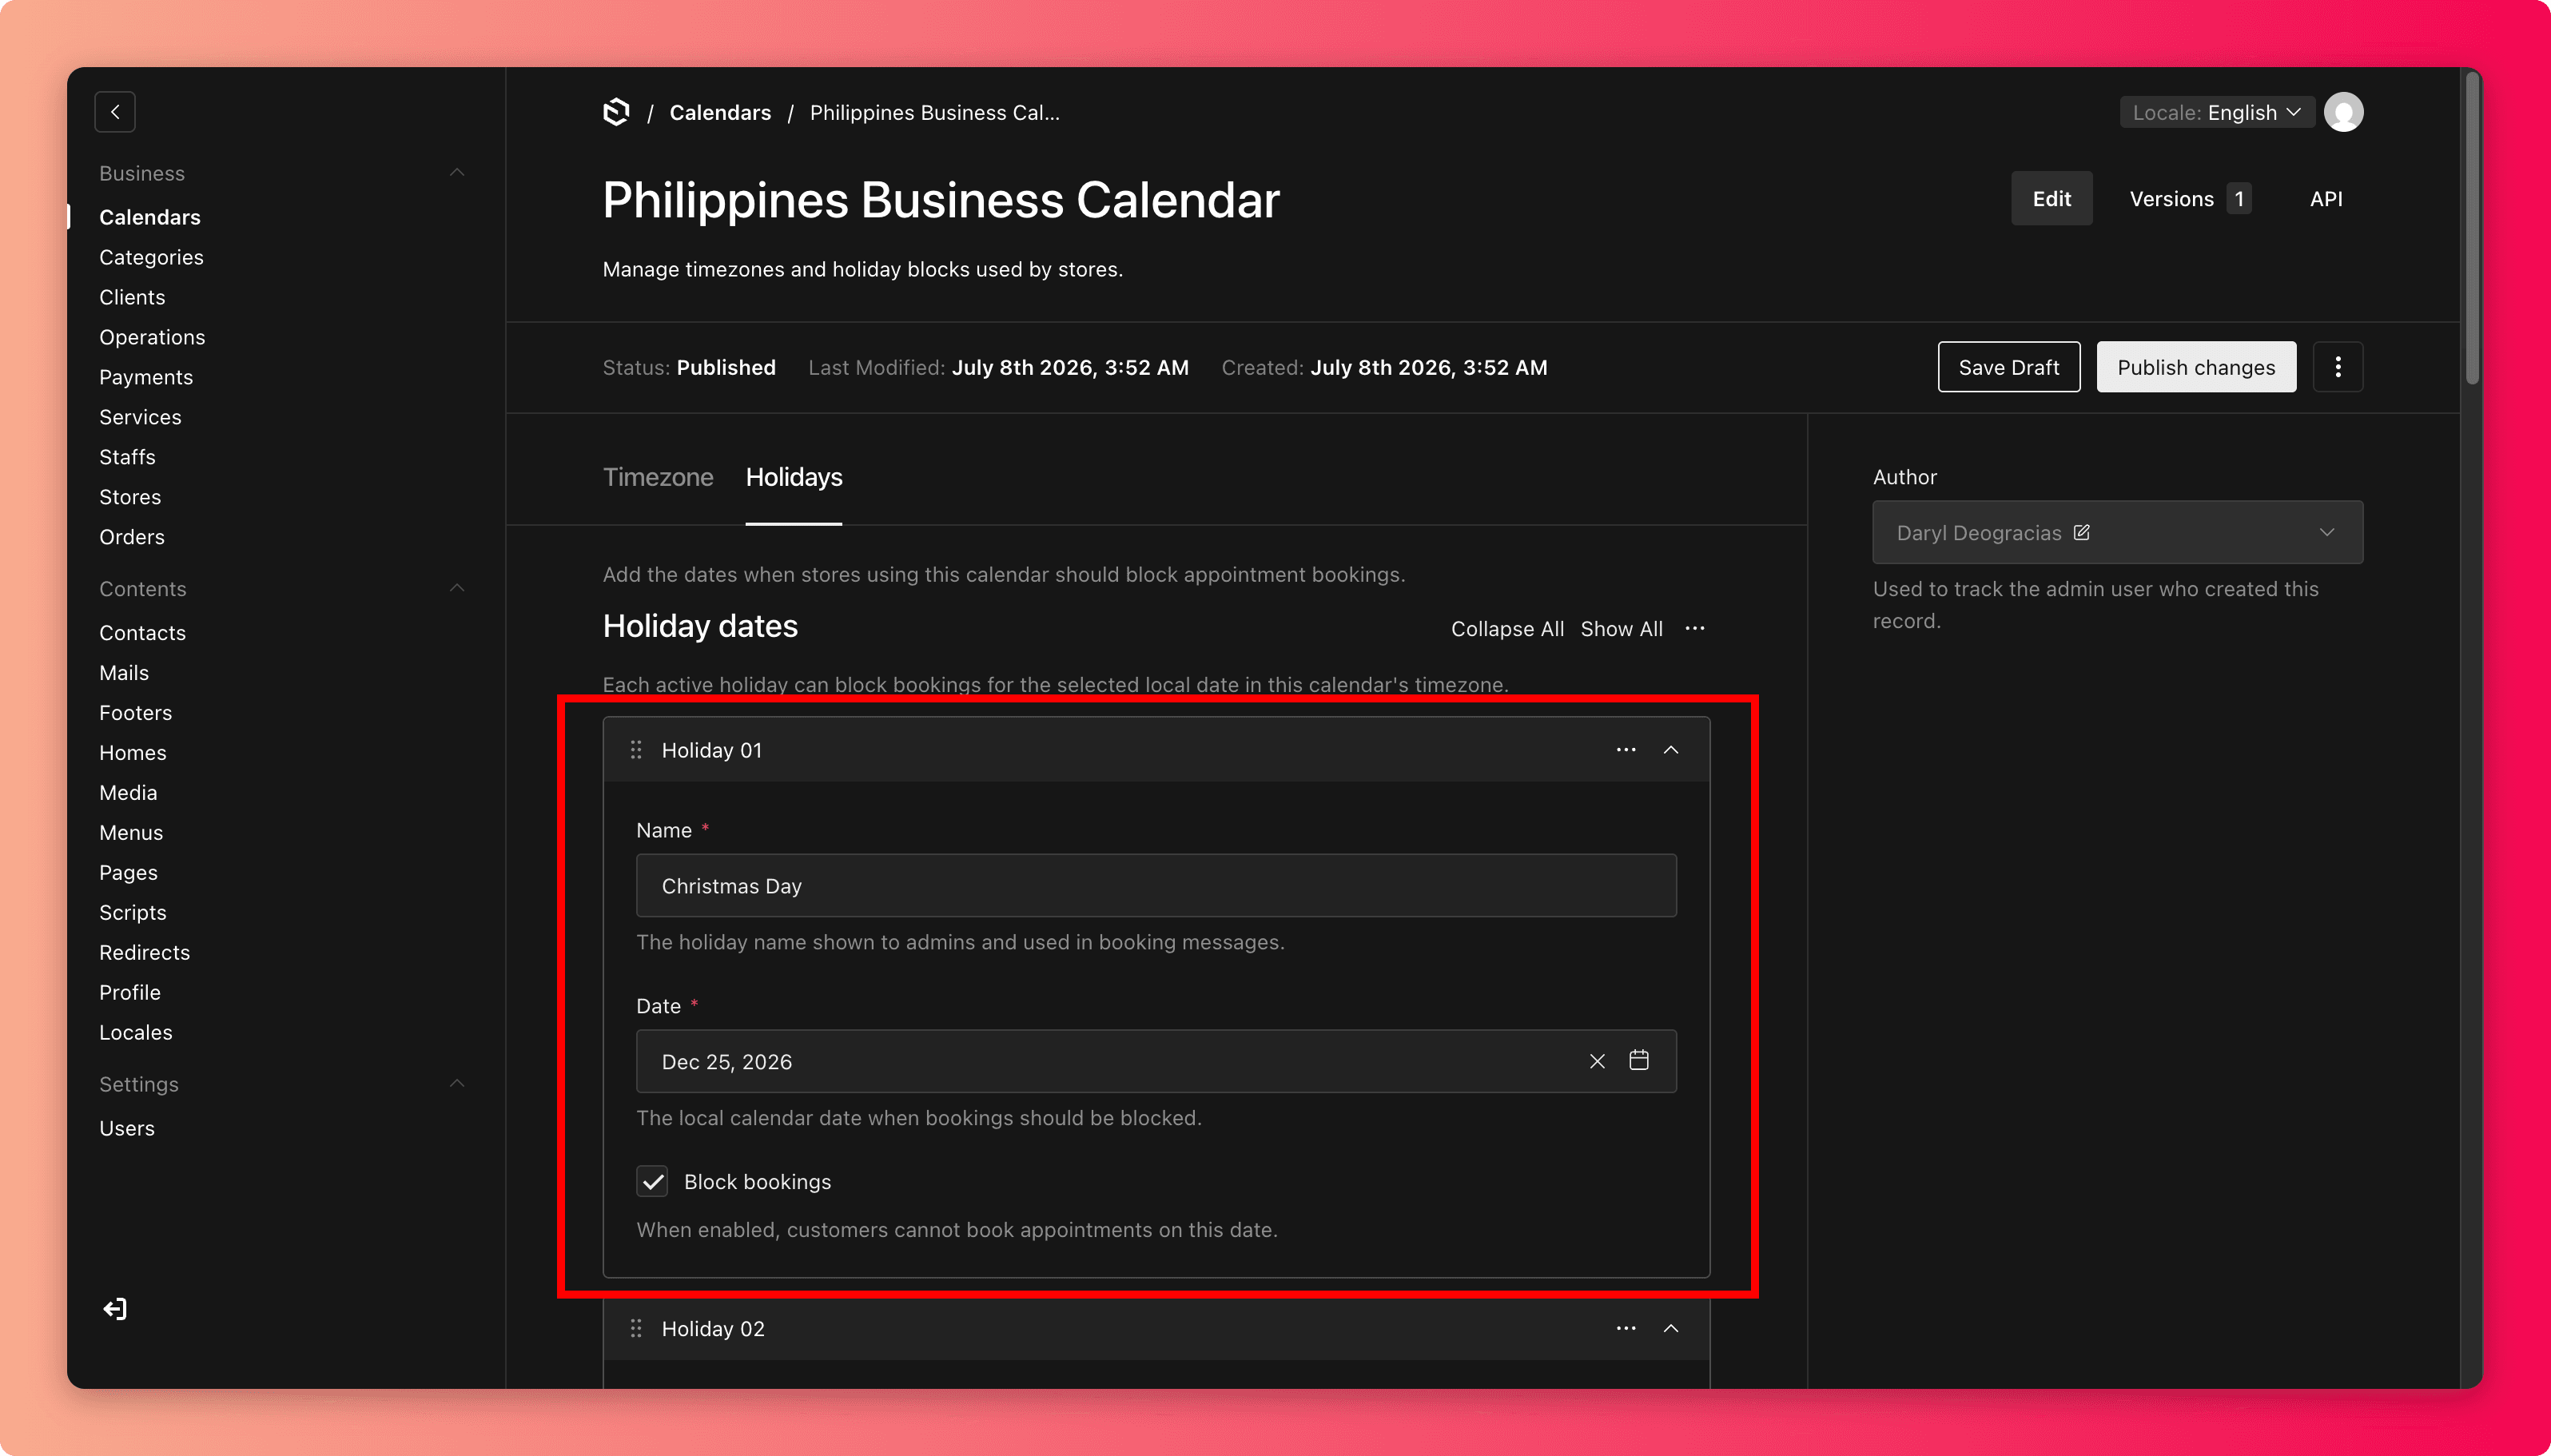Open the Versions tab
The image size is (2551, 1456).
[x=2189, y=198]
